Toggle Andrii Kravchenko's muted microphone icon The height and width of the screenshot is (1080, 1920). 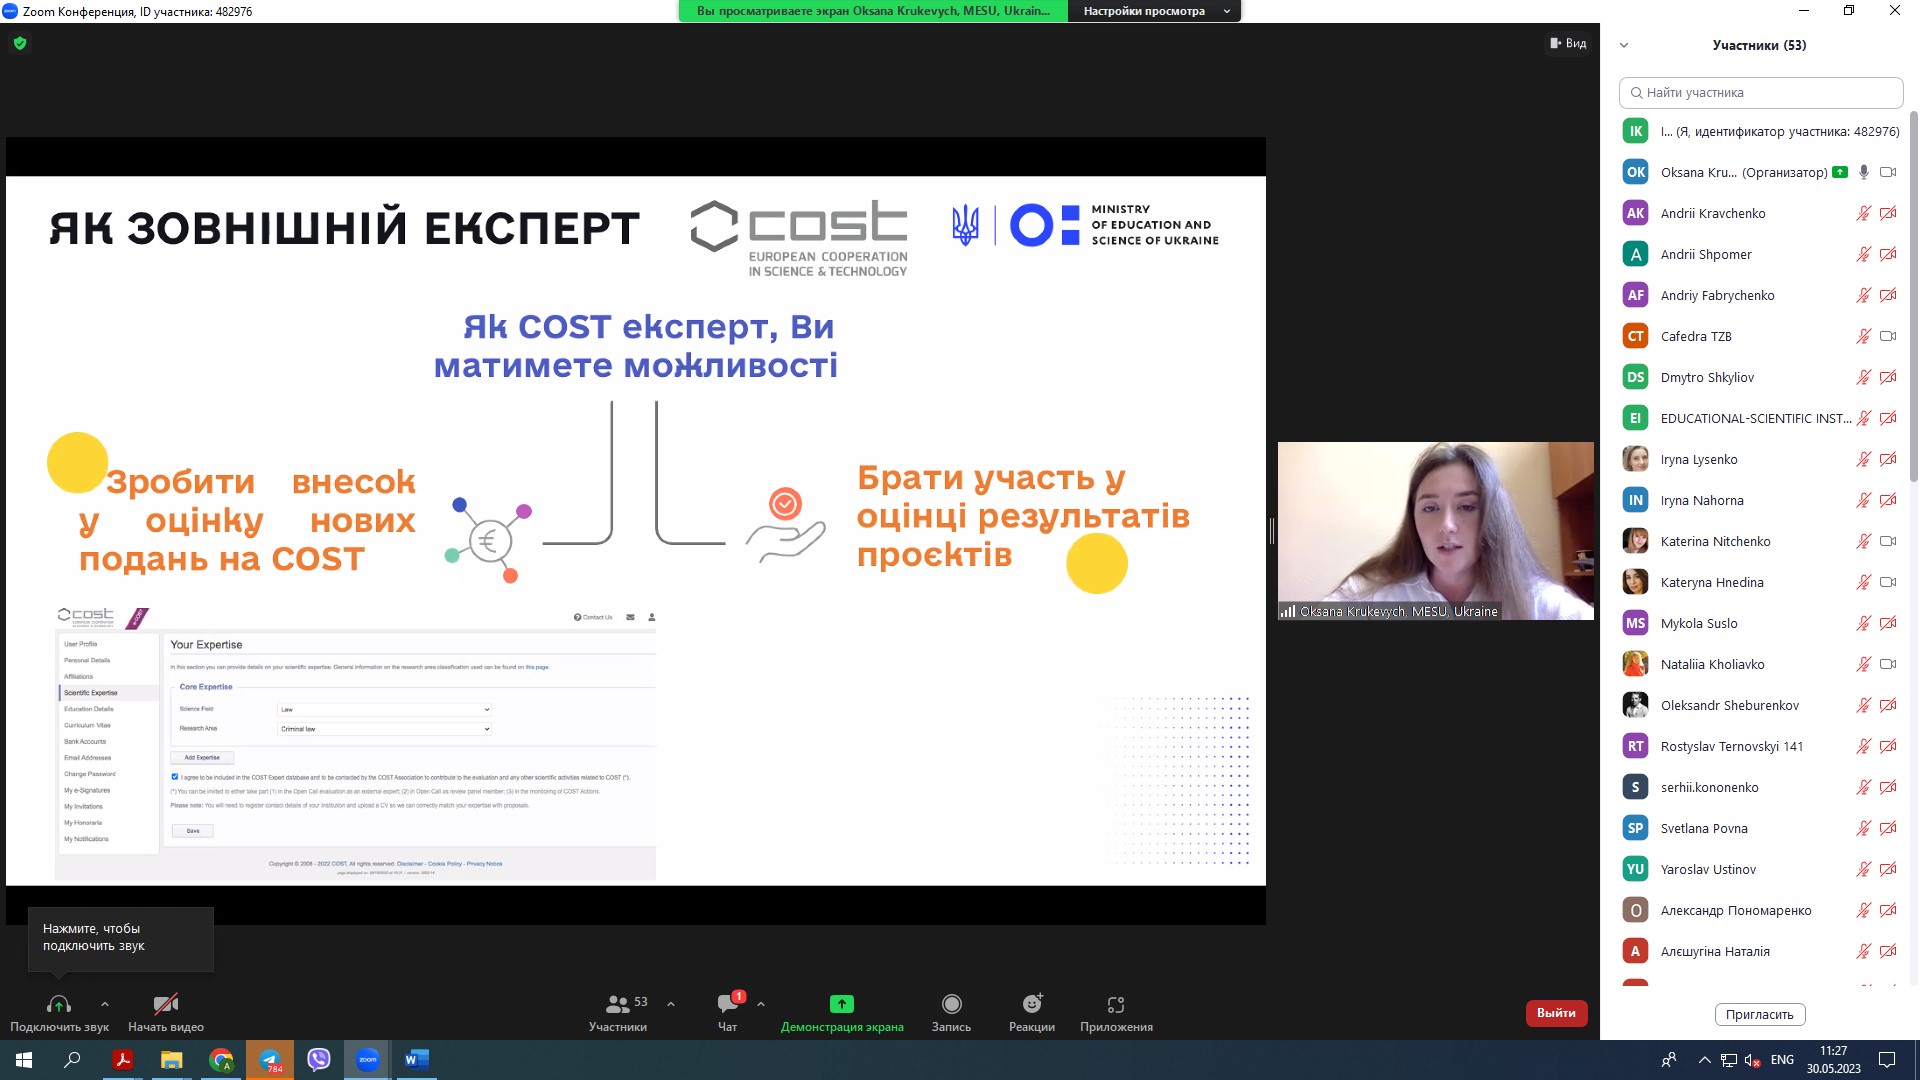pyautogui.click(x=1864, y=213)
